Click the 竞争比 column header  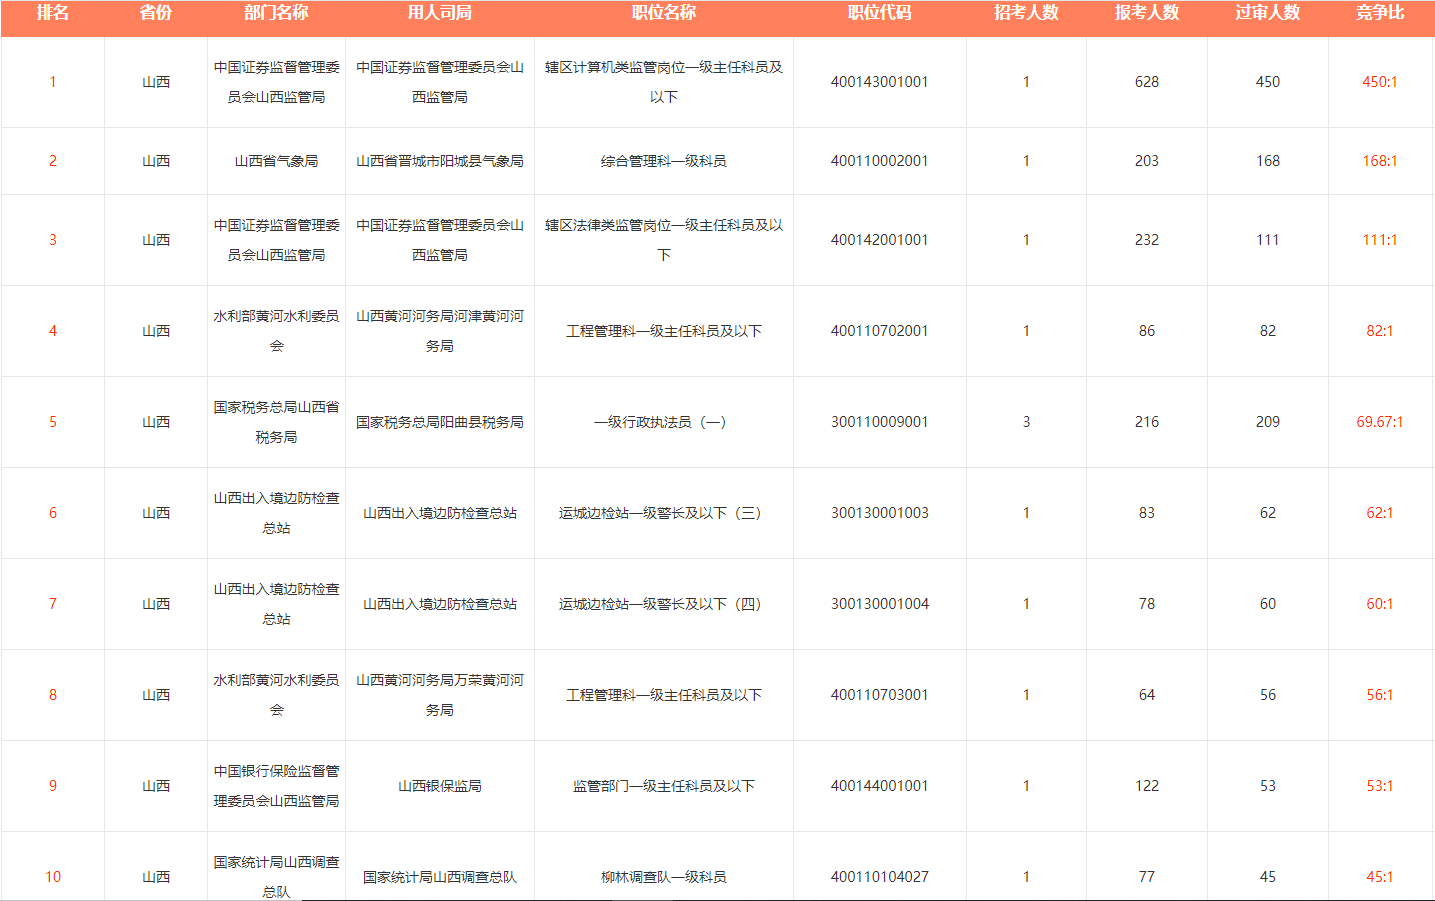click(x=1379, y=13)
